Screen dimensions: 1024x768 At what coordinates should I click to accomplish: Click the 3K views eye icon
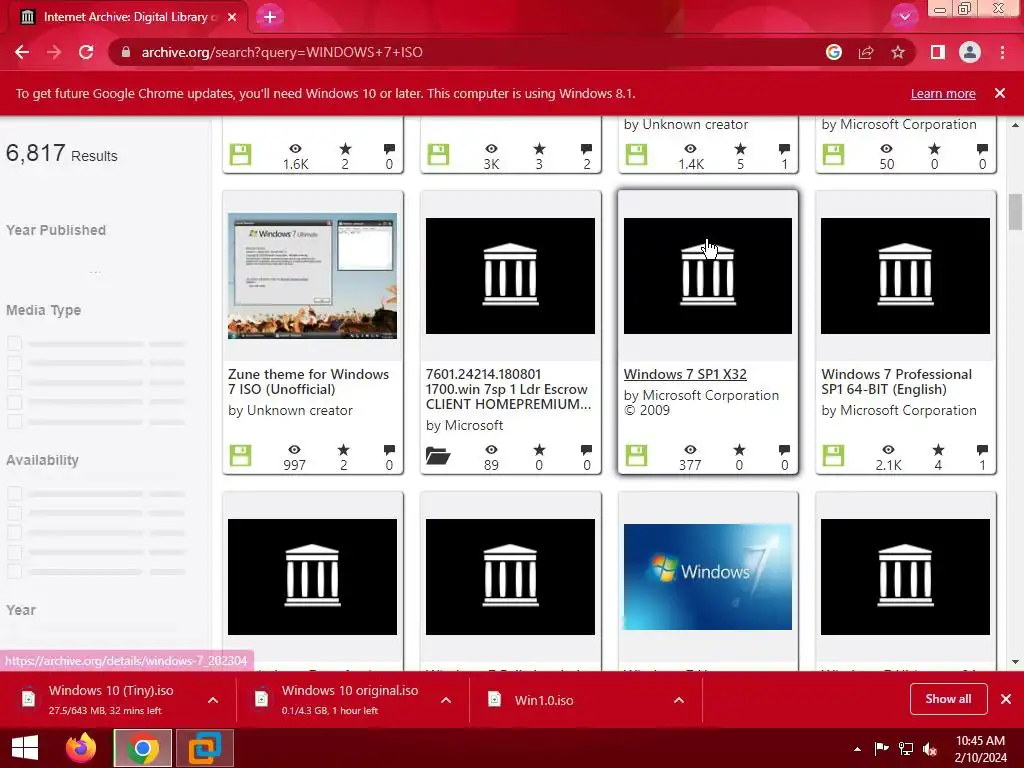[491, 149]
